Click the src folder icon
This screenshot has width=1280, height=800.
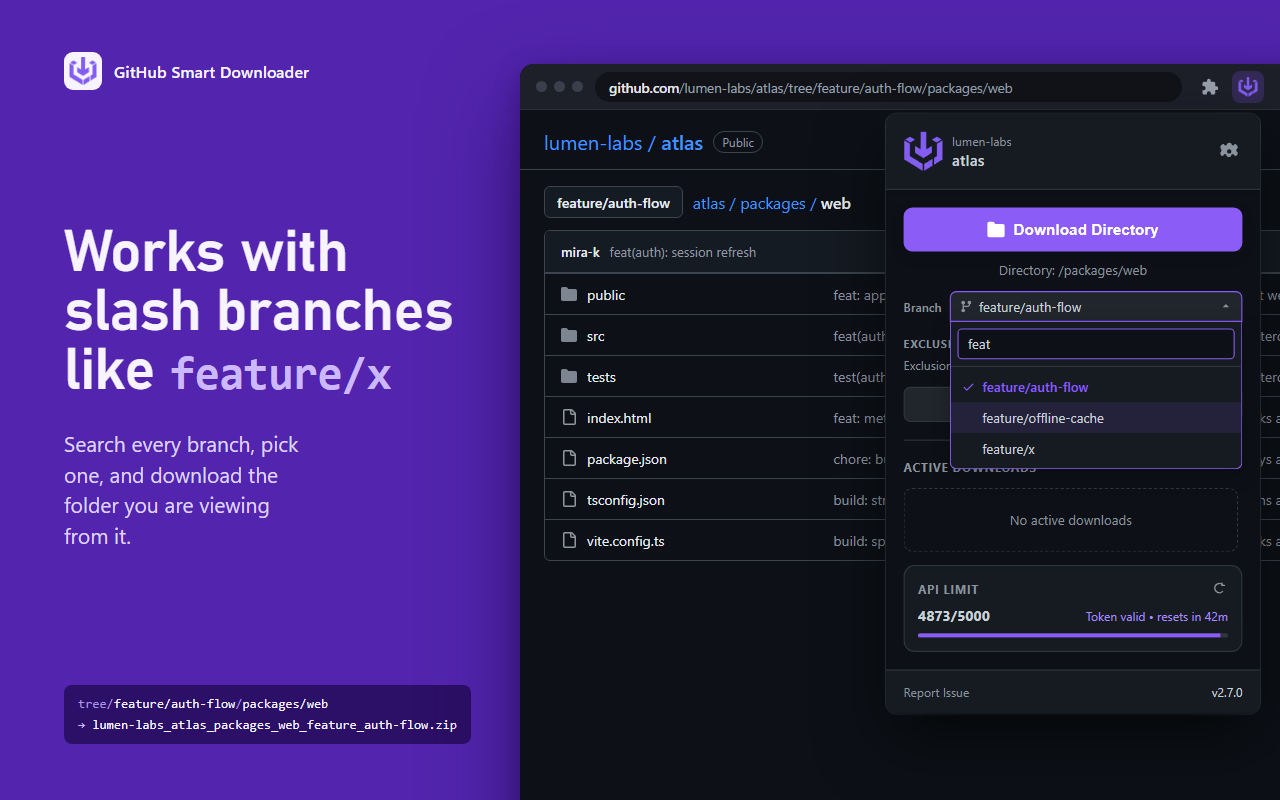click(570, 335)
